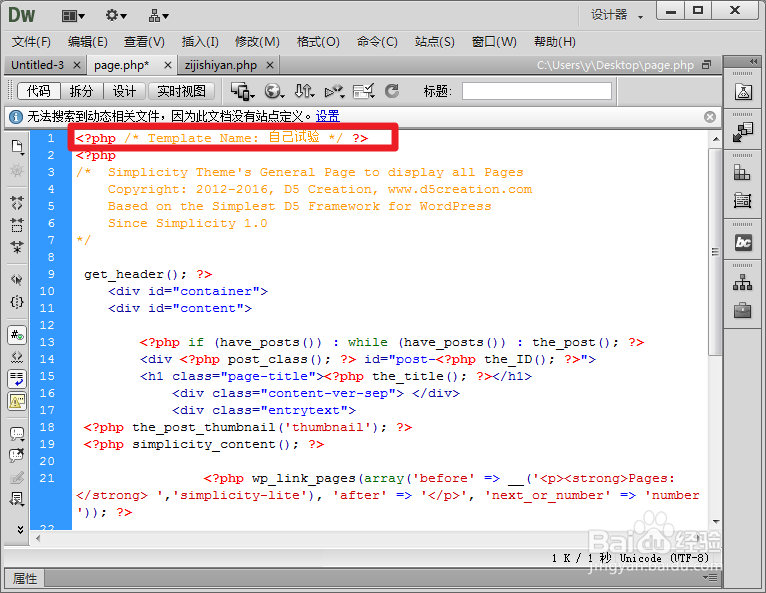Image resolution: width=766 pixels, height=593 pixels.
Task: Open the 修改(M) menu
Action: tap(257, 42)
